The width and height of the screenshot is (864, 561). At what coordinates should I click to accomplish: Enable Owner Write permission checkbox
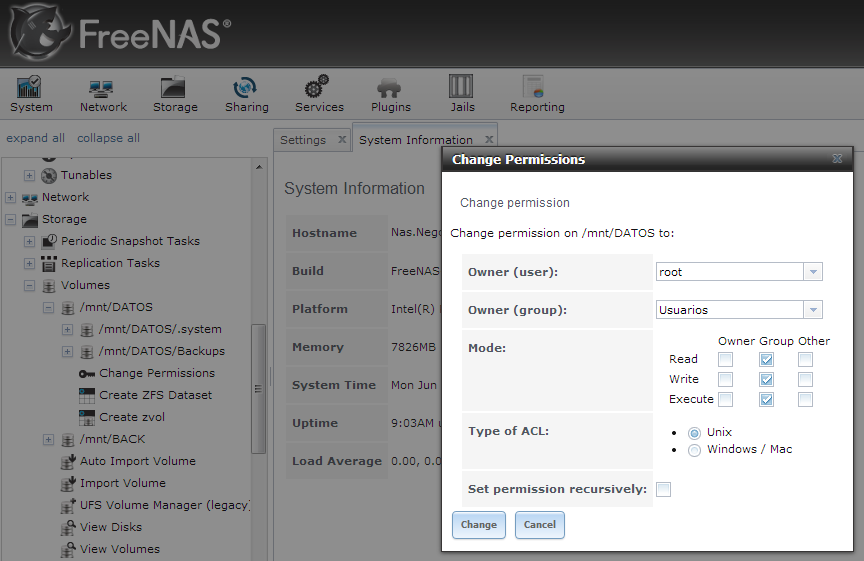pyautogui.click(x=726, y=379)
